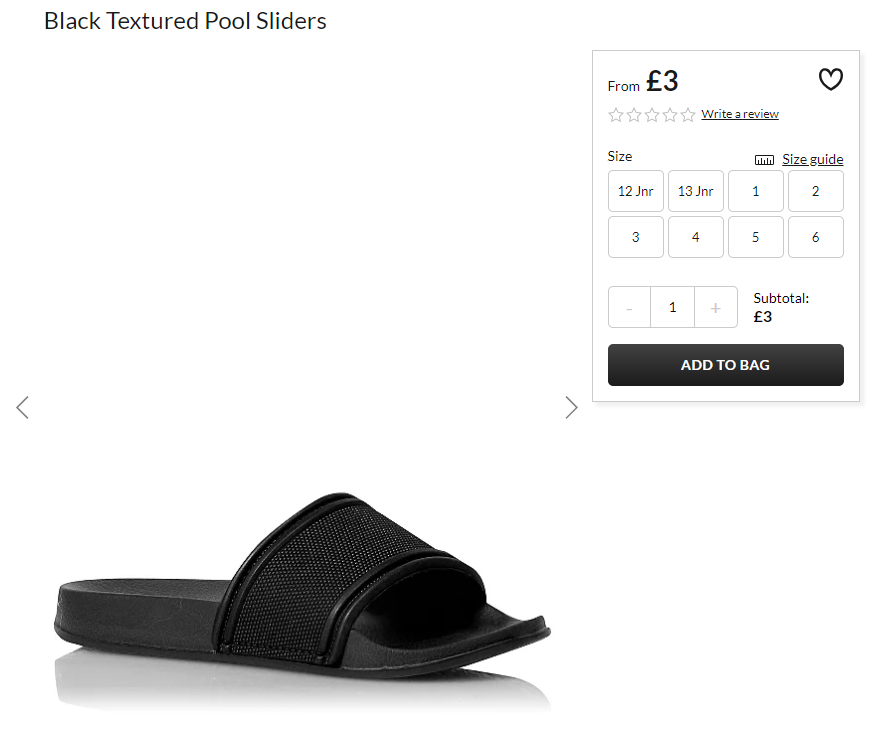This screenshot has height=733, width=885.
Task: Choose size 2 option
Action: pos(816,191)
